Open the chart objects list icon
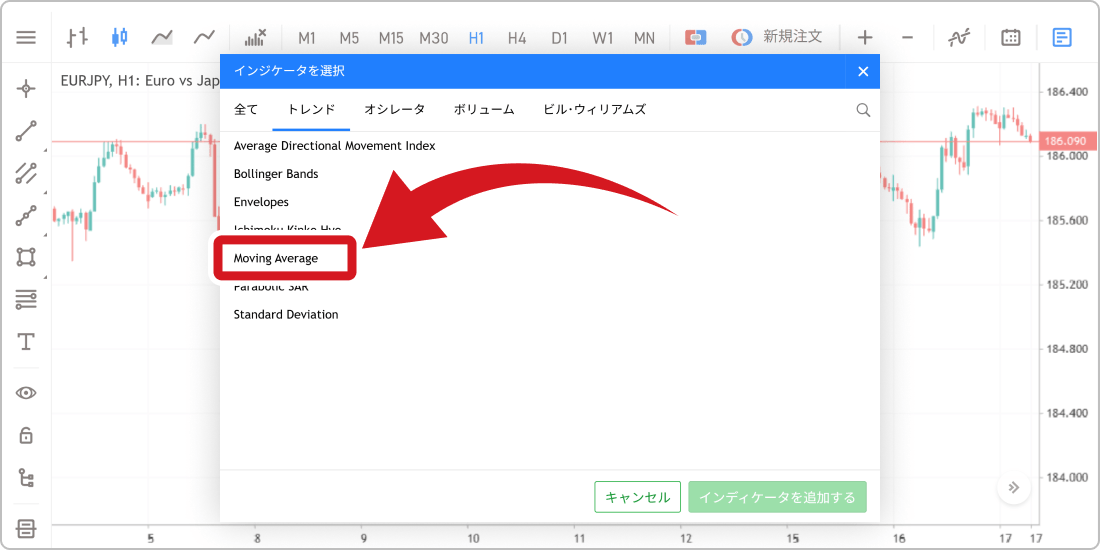The height and width of the screenshot is (550, 1100). point(959,37)
